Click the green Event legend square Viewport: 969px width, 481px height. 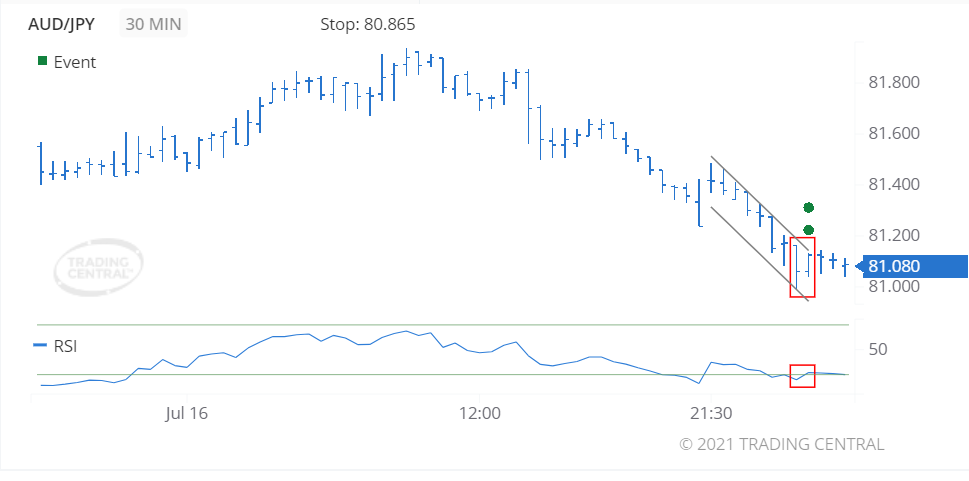pyautogui.click(x=42, y=61)
